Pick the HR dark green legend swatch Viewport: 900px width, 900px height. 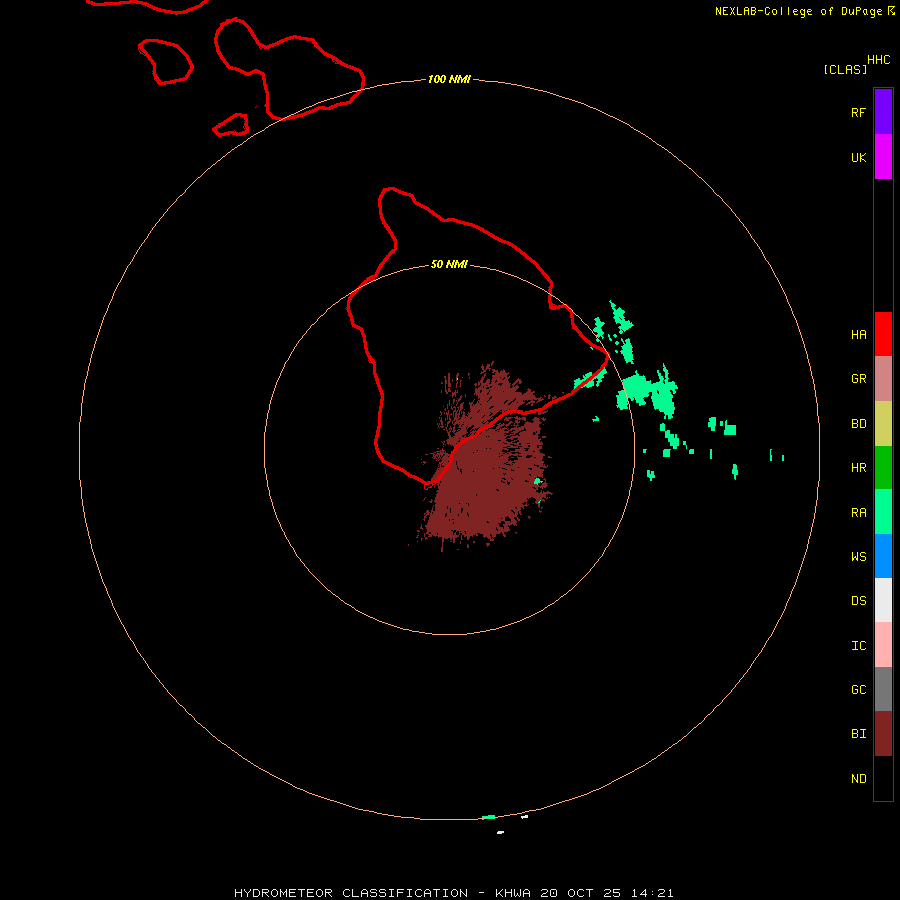click(883, 468)
